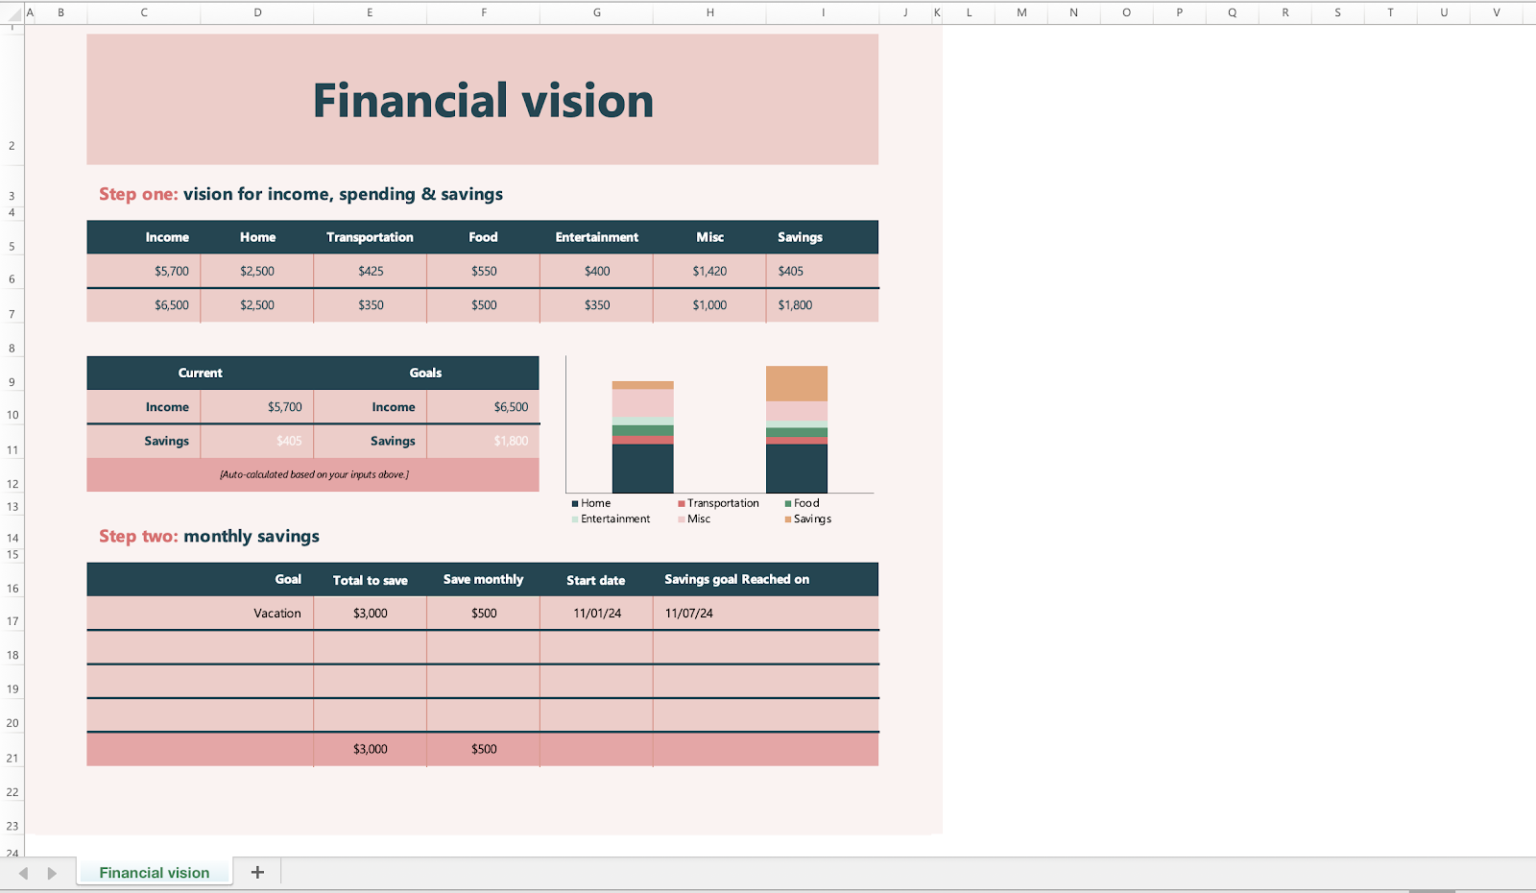This screenshot has width=1536, height=893.
Task: Click the next sheet navigation arrow
Action: 51,872
